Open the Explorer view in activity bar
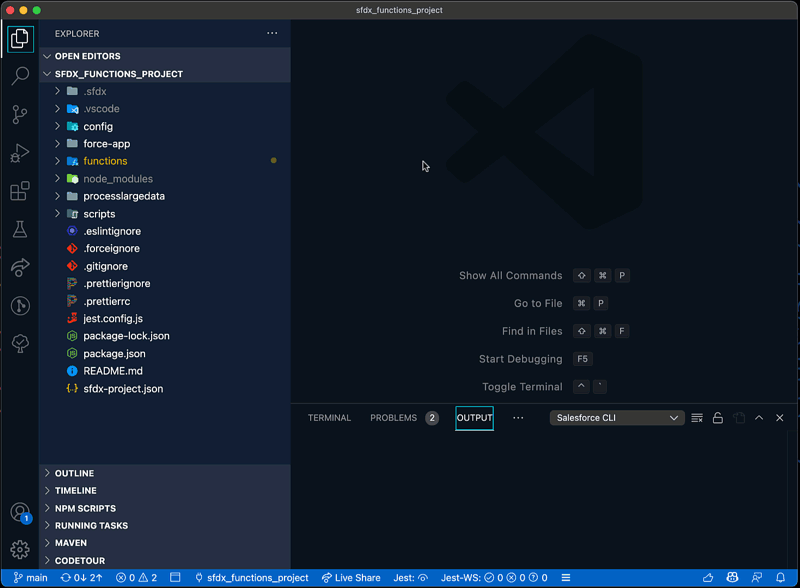The height and width of the screenshot is (588, 800). point(20,39)
